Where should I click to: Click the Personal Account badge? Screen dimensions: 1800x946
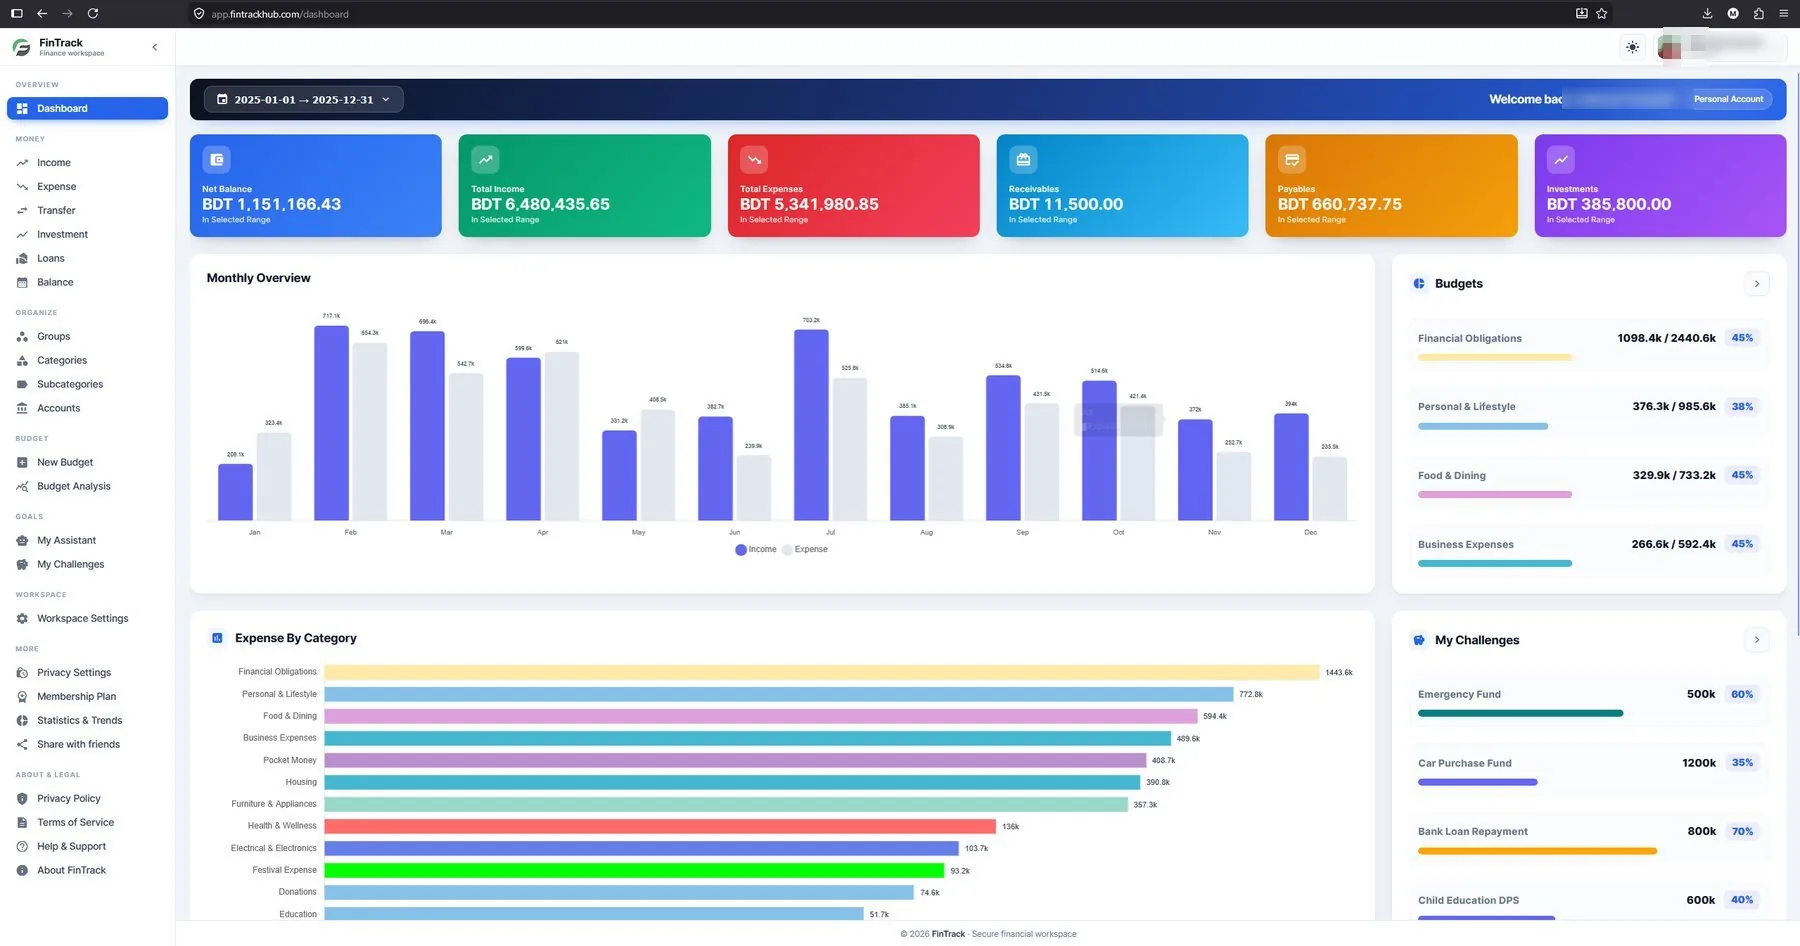[1728, 99]
